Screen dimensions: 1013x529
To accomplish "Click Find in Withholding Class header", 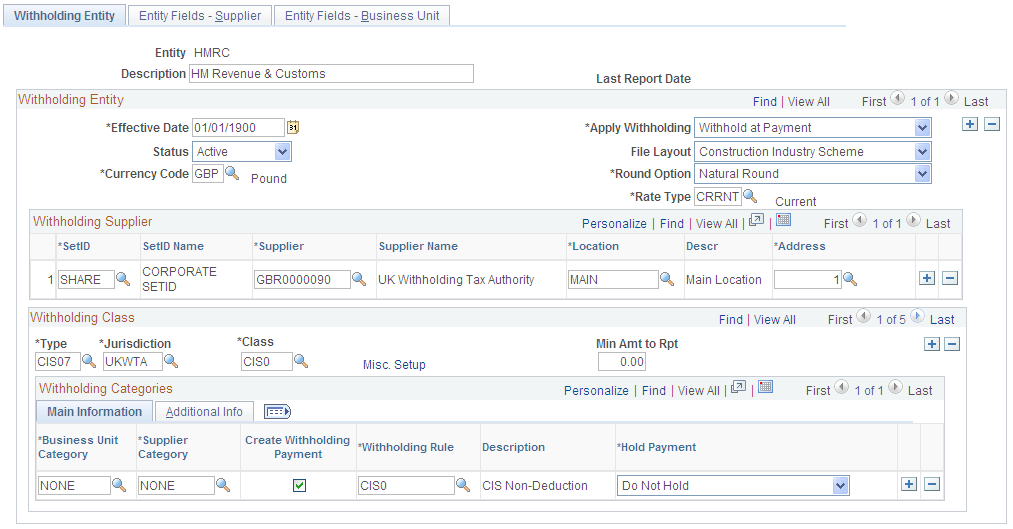I will click(731, 319).
